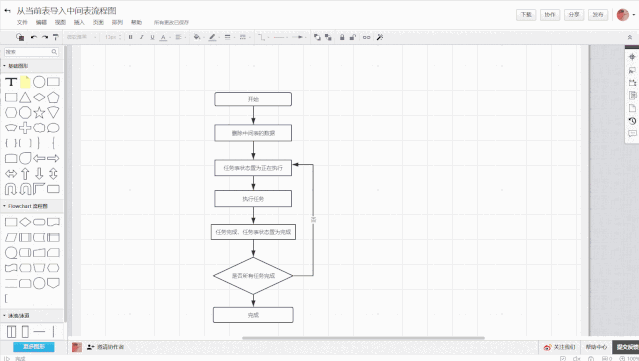Open the line dash style dropdown
This screenshot has width=639, height=361.
click(x=244, y=37)
